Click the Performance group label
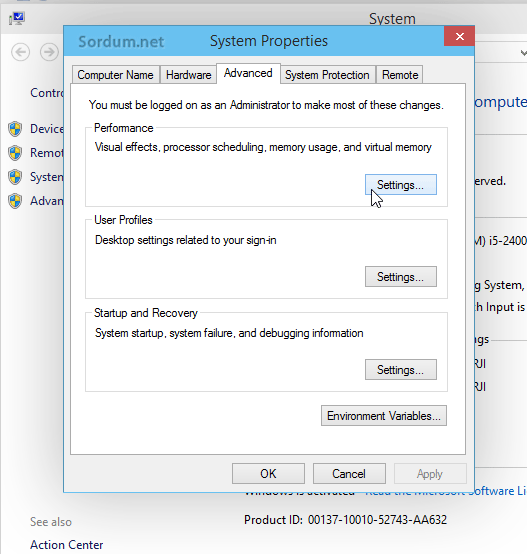527x554 pixels. tap(124, 128)
